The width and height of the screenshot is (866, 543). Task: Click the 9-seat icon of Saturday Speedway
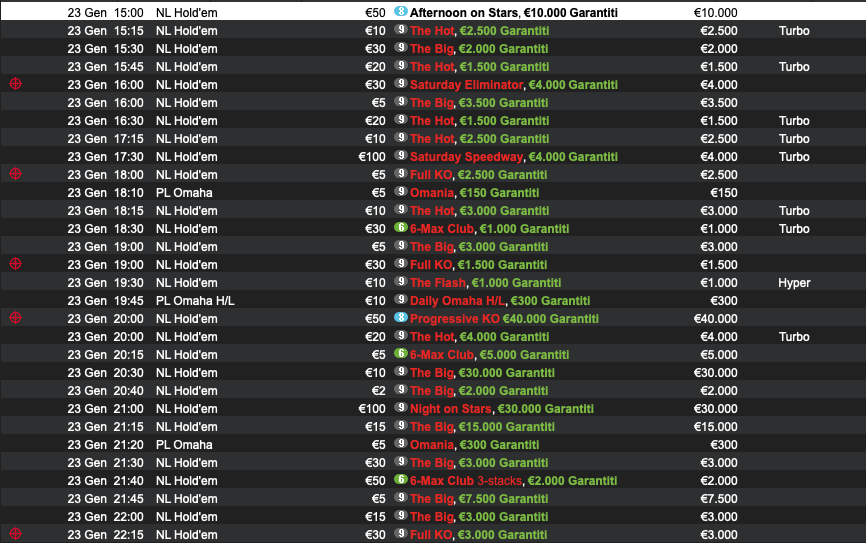(400, 155)
